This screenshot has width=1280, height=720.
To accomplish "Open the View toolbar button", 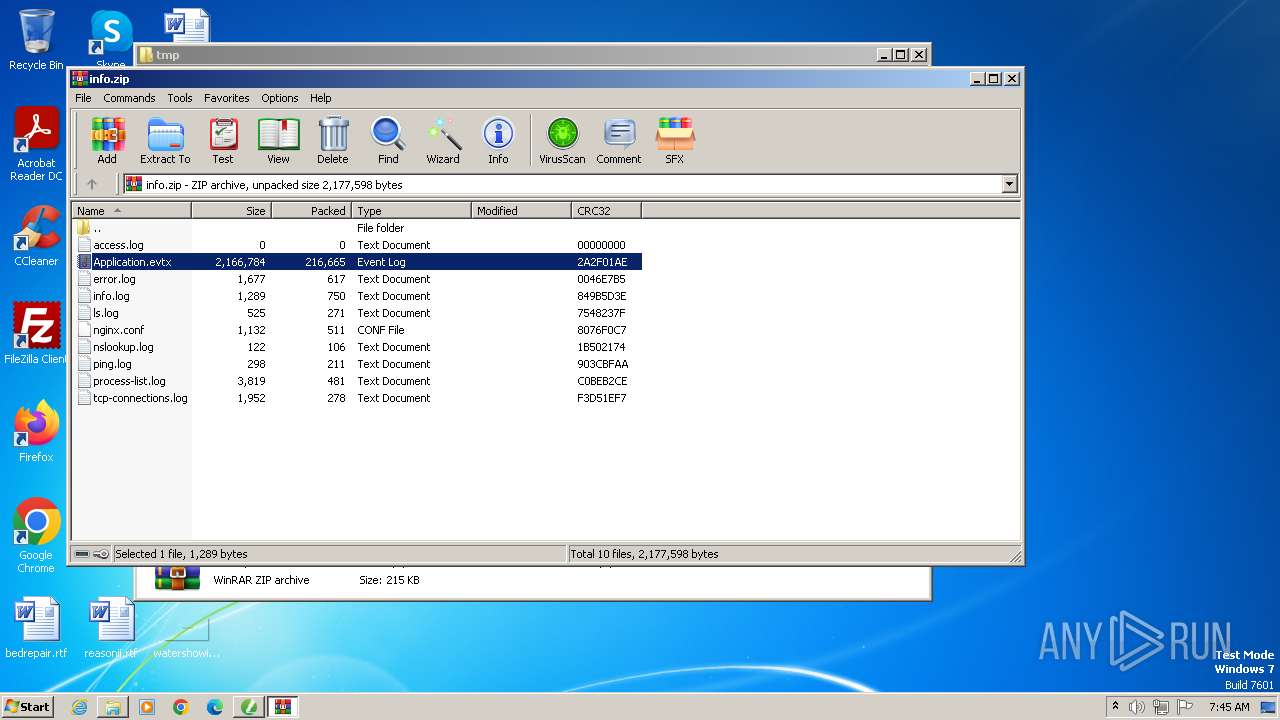I will (x=278, y=140).
